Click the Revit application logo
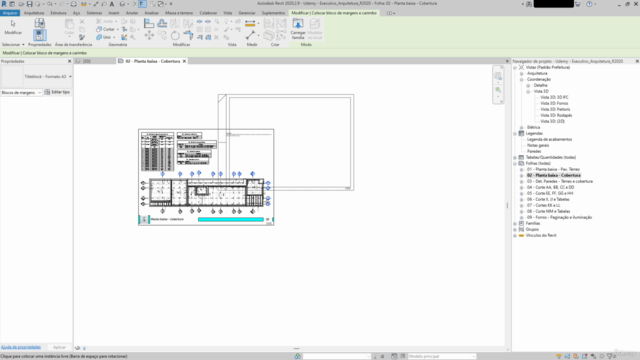The image size is (640, 360). [4, 4]
